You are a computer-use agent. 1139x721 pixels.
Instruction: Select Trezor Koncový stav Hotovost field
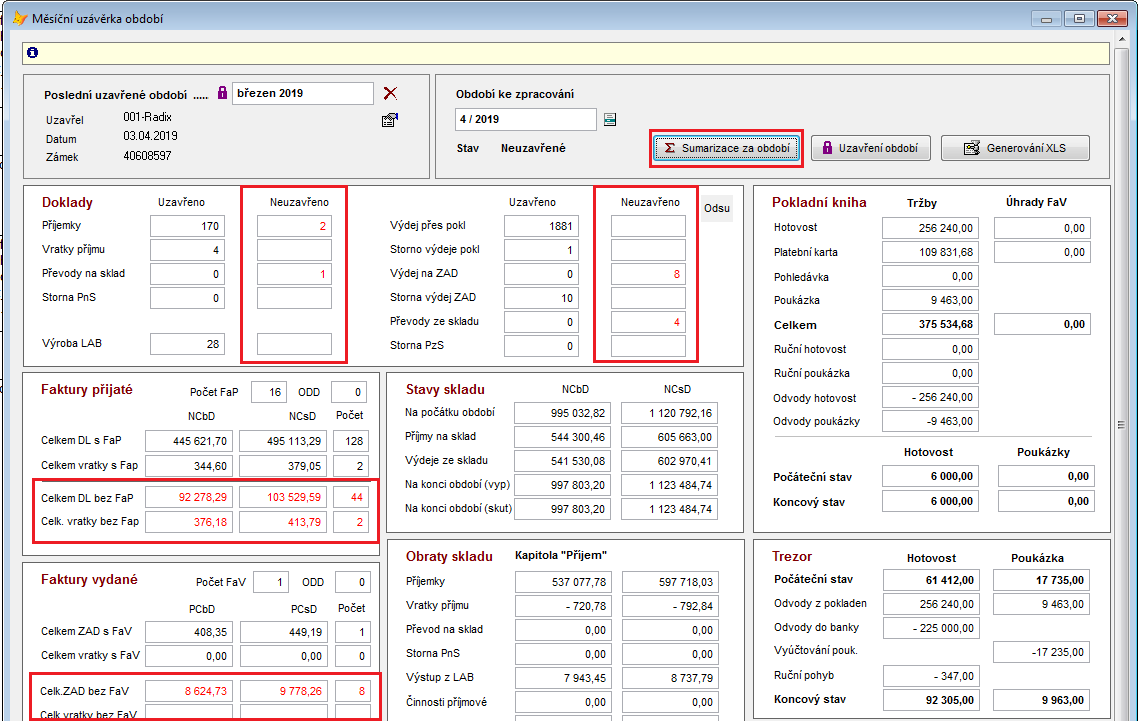[x=929, y=700]
